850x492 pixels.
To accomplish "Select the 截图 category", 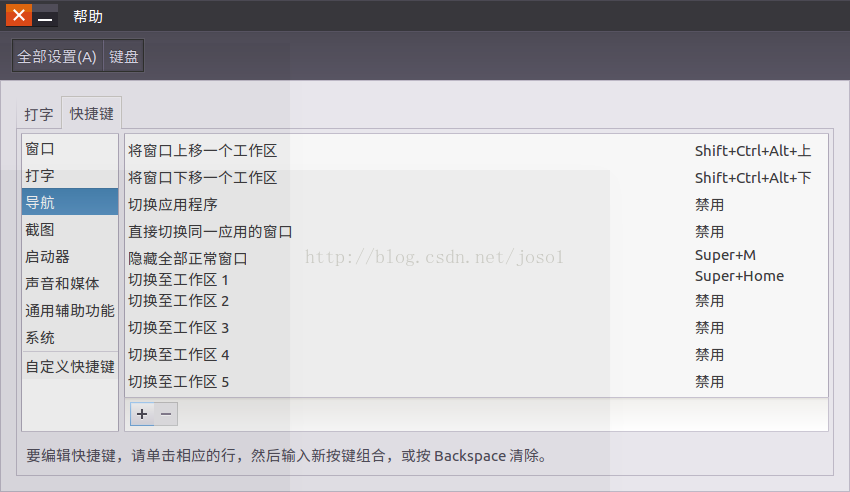I will pyautogui.click(x=70, y=230).
